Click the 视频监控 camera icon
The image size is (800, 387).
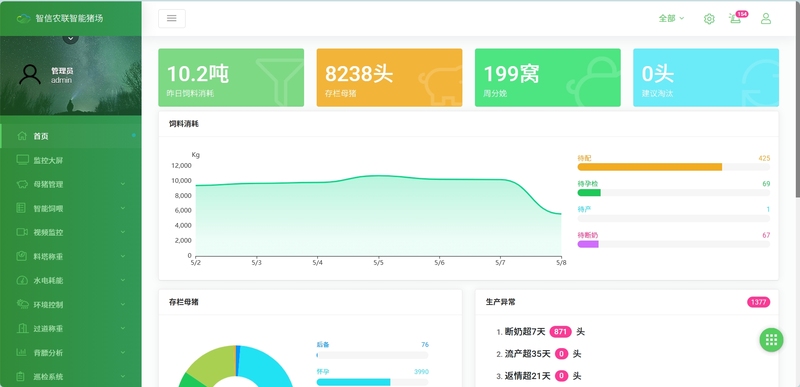click(22, 232)
